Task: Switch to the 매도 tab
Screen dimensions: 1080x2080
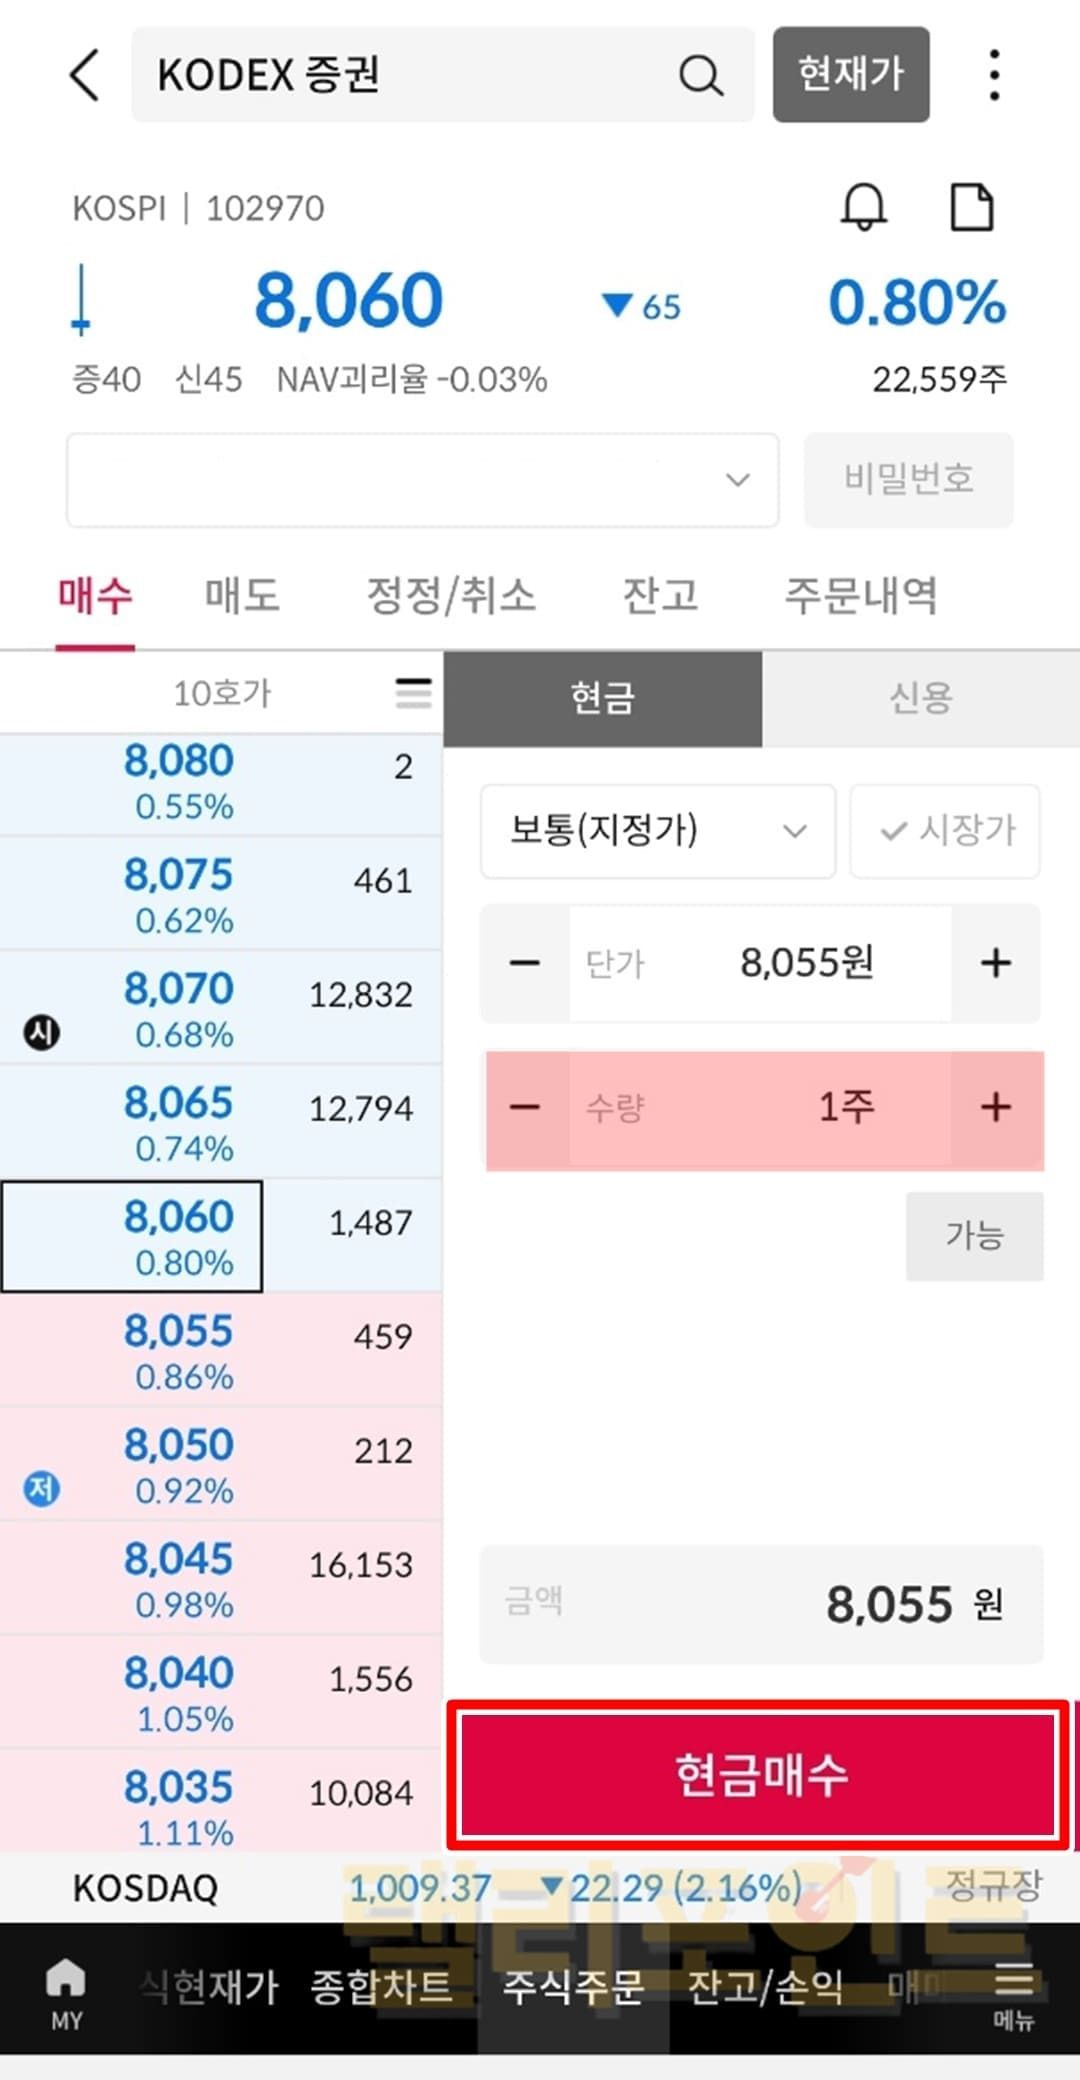Action: (242, 596)
